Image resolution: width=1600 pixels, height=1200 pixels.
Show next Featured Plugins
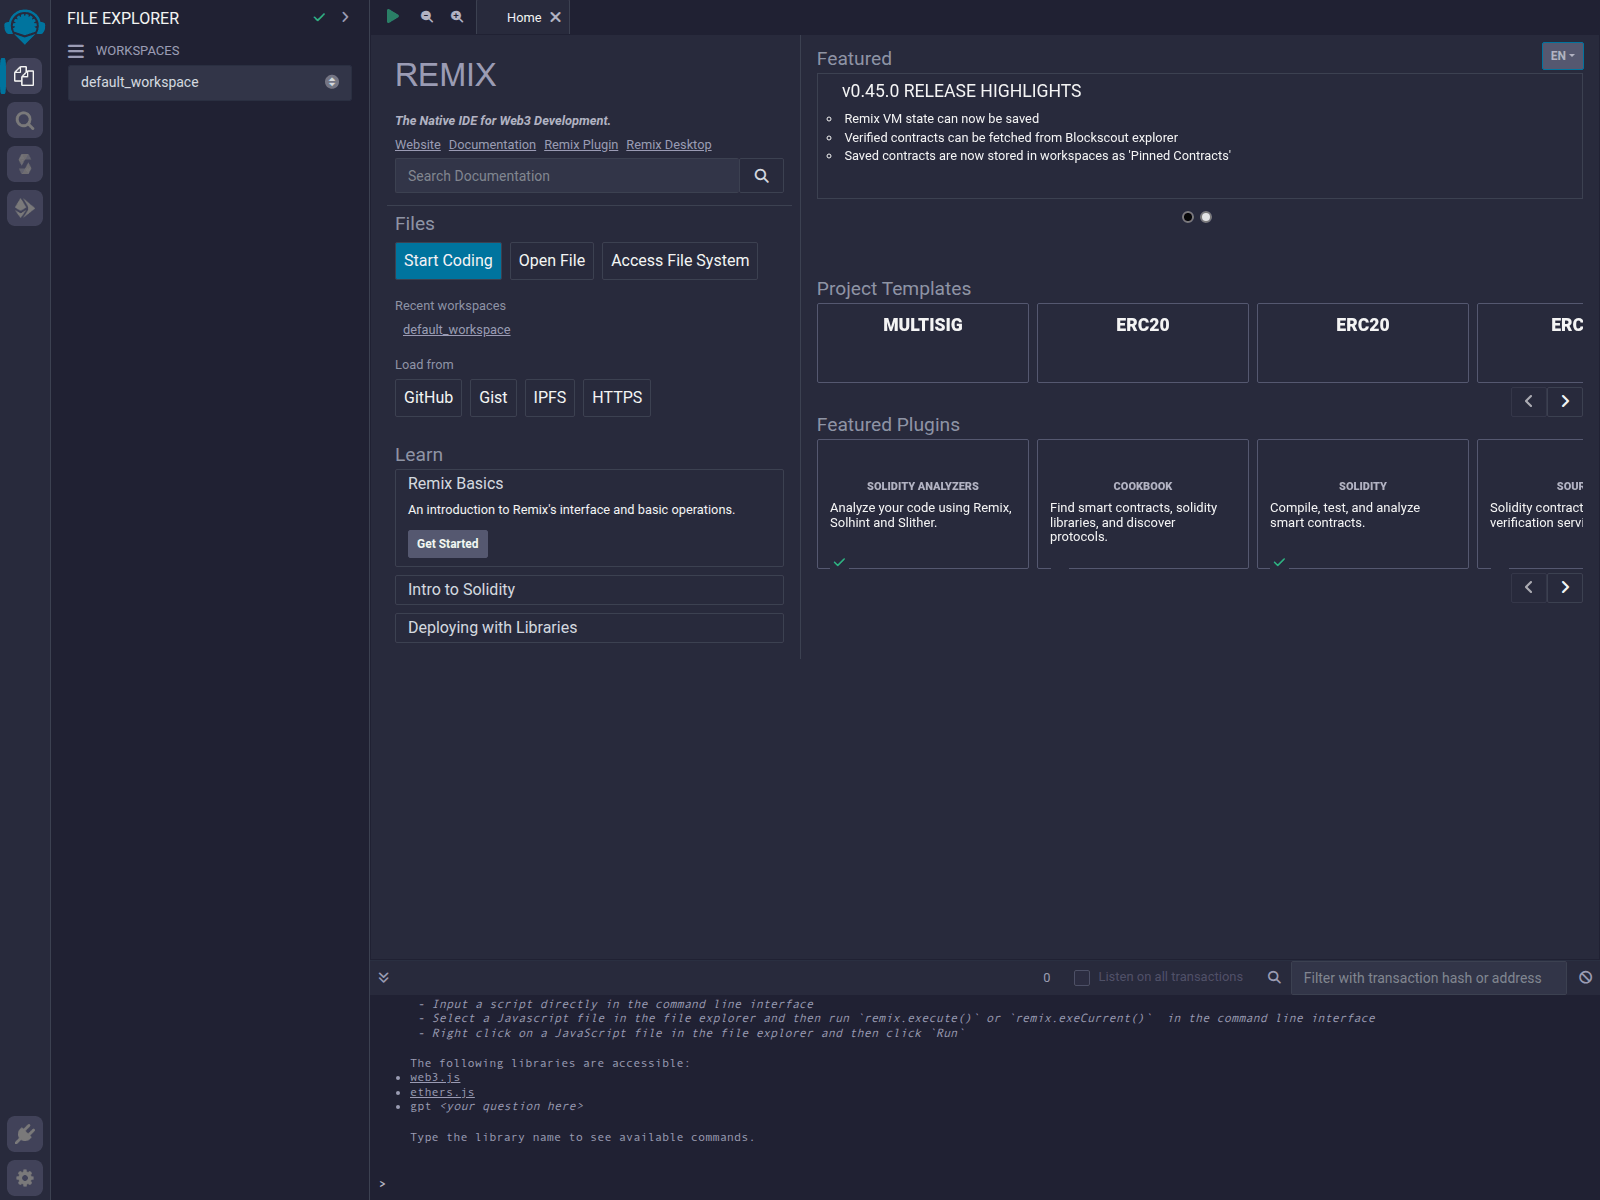[1565, 587]
